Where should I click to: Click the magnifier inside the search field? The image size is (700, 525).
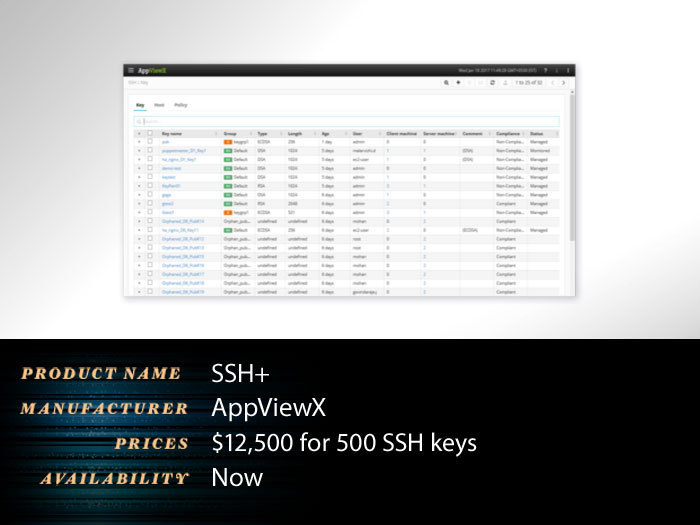coord(139,121)
